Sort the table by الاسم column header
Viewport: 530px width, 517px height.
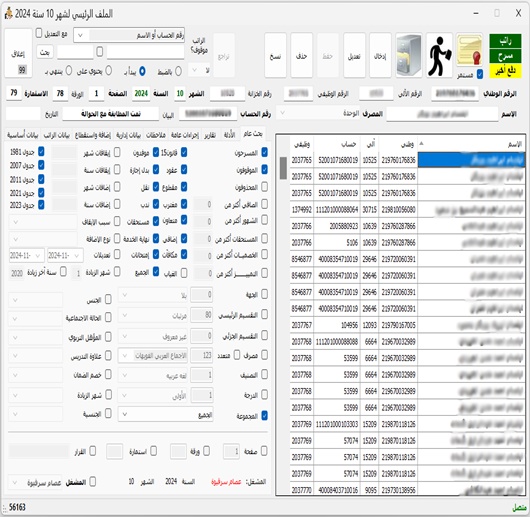coord(472,145)
